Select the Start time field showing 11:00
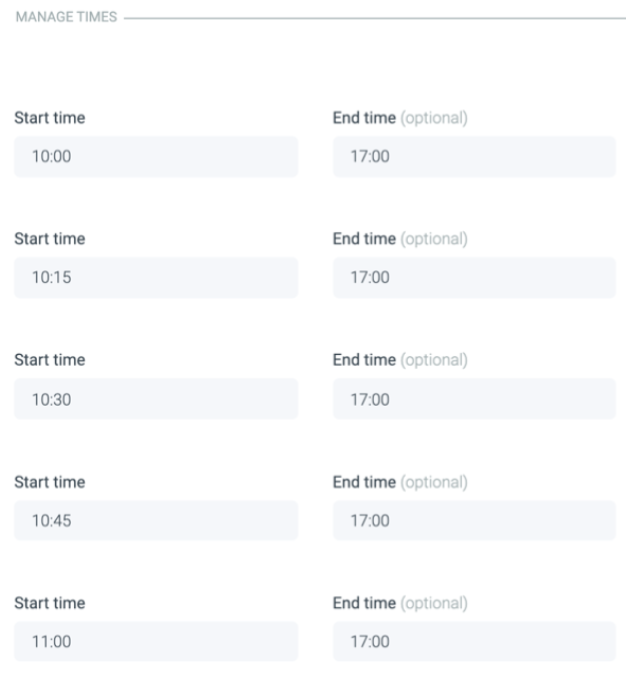The width and height of the screenshot is (626, 676). pos(155,642)
